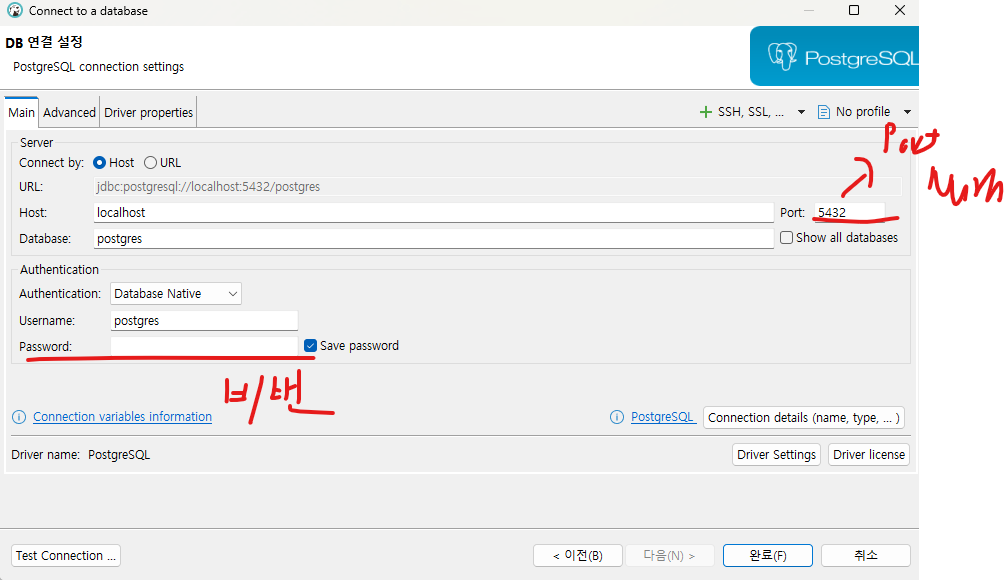Select the Host radio button
Image resolution: width=1004 pixels, height=580 pixels.
point(99,163)
